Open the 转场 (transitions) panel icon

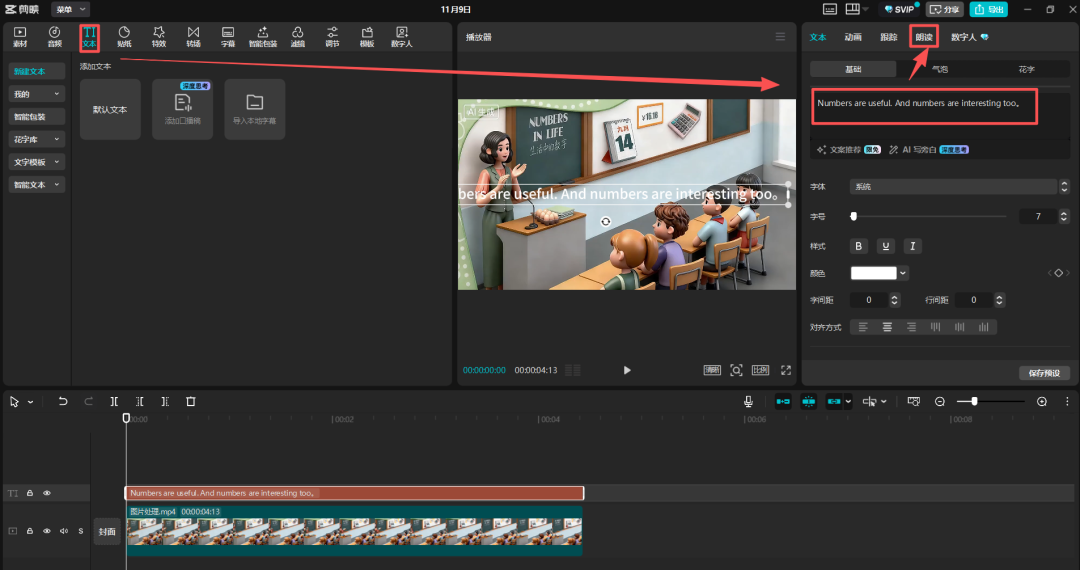point(193,37)
